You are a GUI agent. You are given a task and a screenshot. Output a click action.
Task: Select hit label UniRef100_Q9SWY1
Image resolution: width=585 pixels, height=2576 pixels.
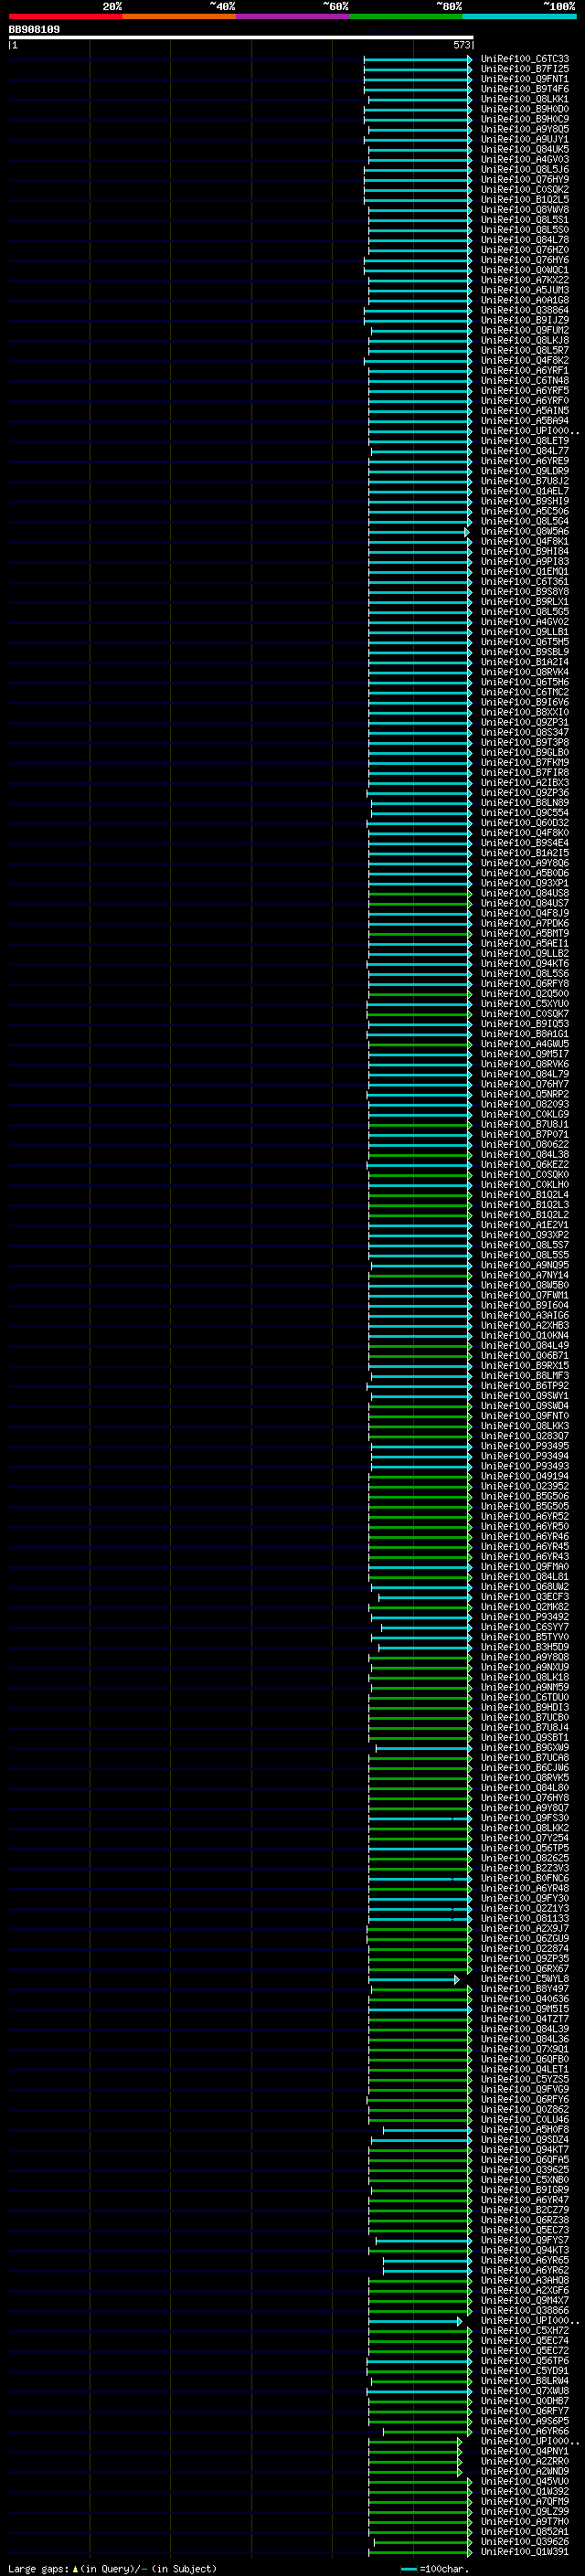[x=525, y=1395]
